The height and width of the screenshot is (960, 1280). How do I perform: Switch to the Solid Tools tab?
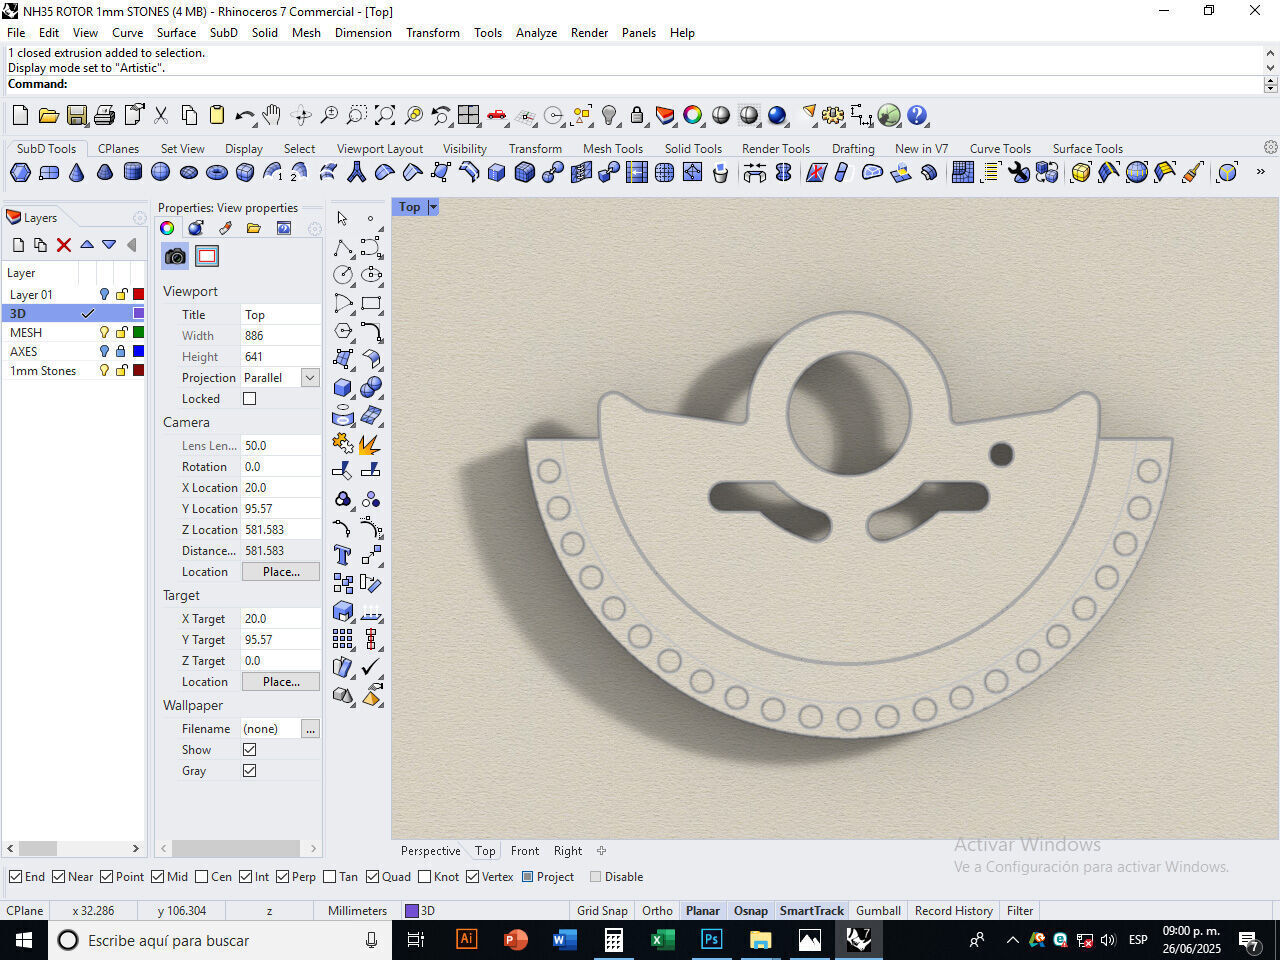click(693, 149)
